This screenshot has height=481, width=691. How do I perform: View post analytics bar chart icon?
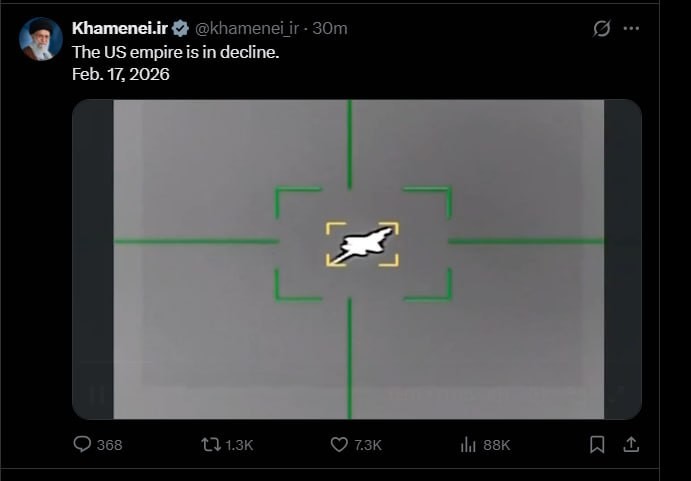coord(468,444)
